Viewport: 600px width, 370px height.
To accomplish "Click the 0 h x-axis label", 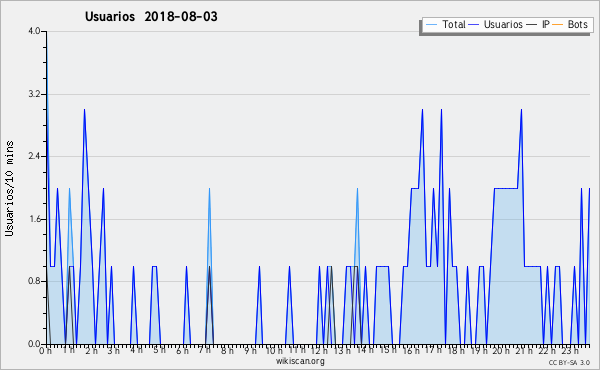I will pyautogui.click(x=46, y=350).
